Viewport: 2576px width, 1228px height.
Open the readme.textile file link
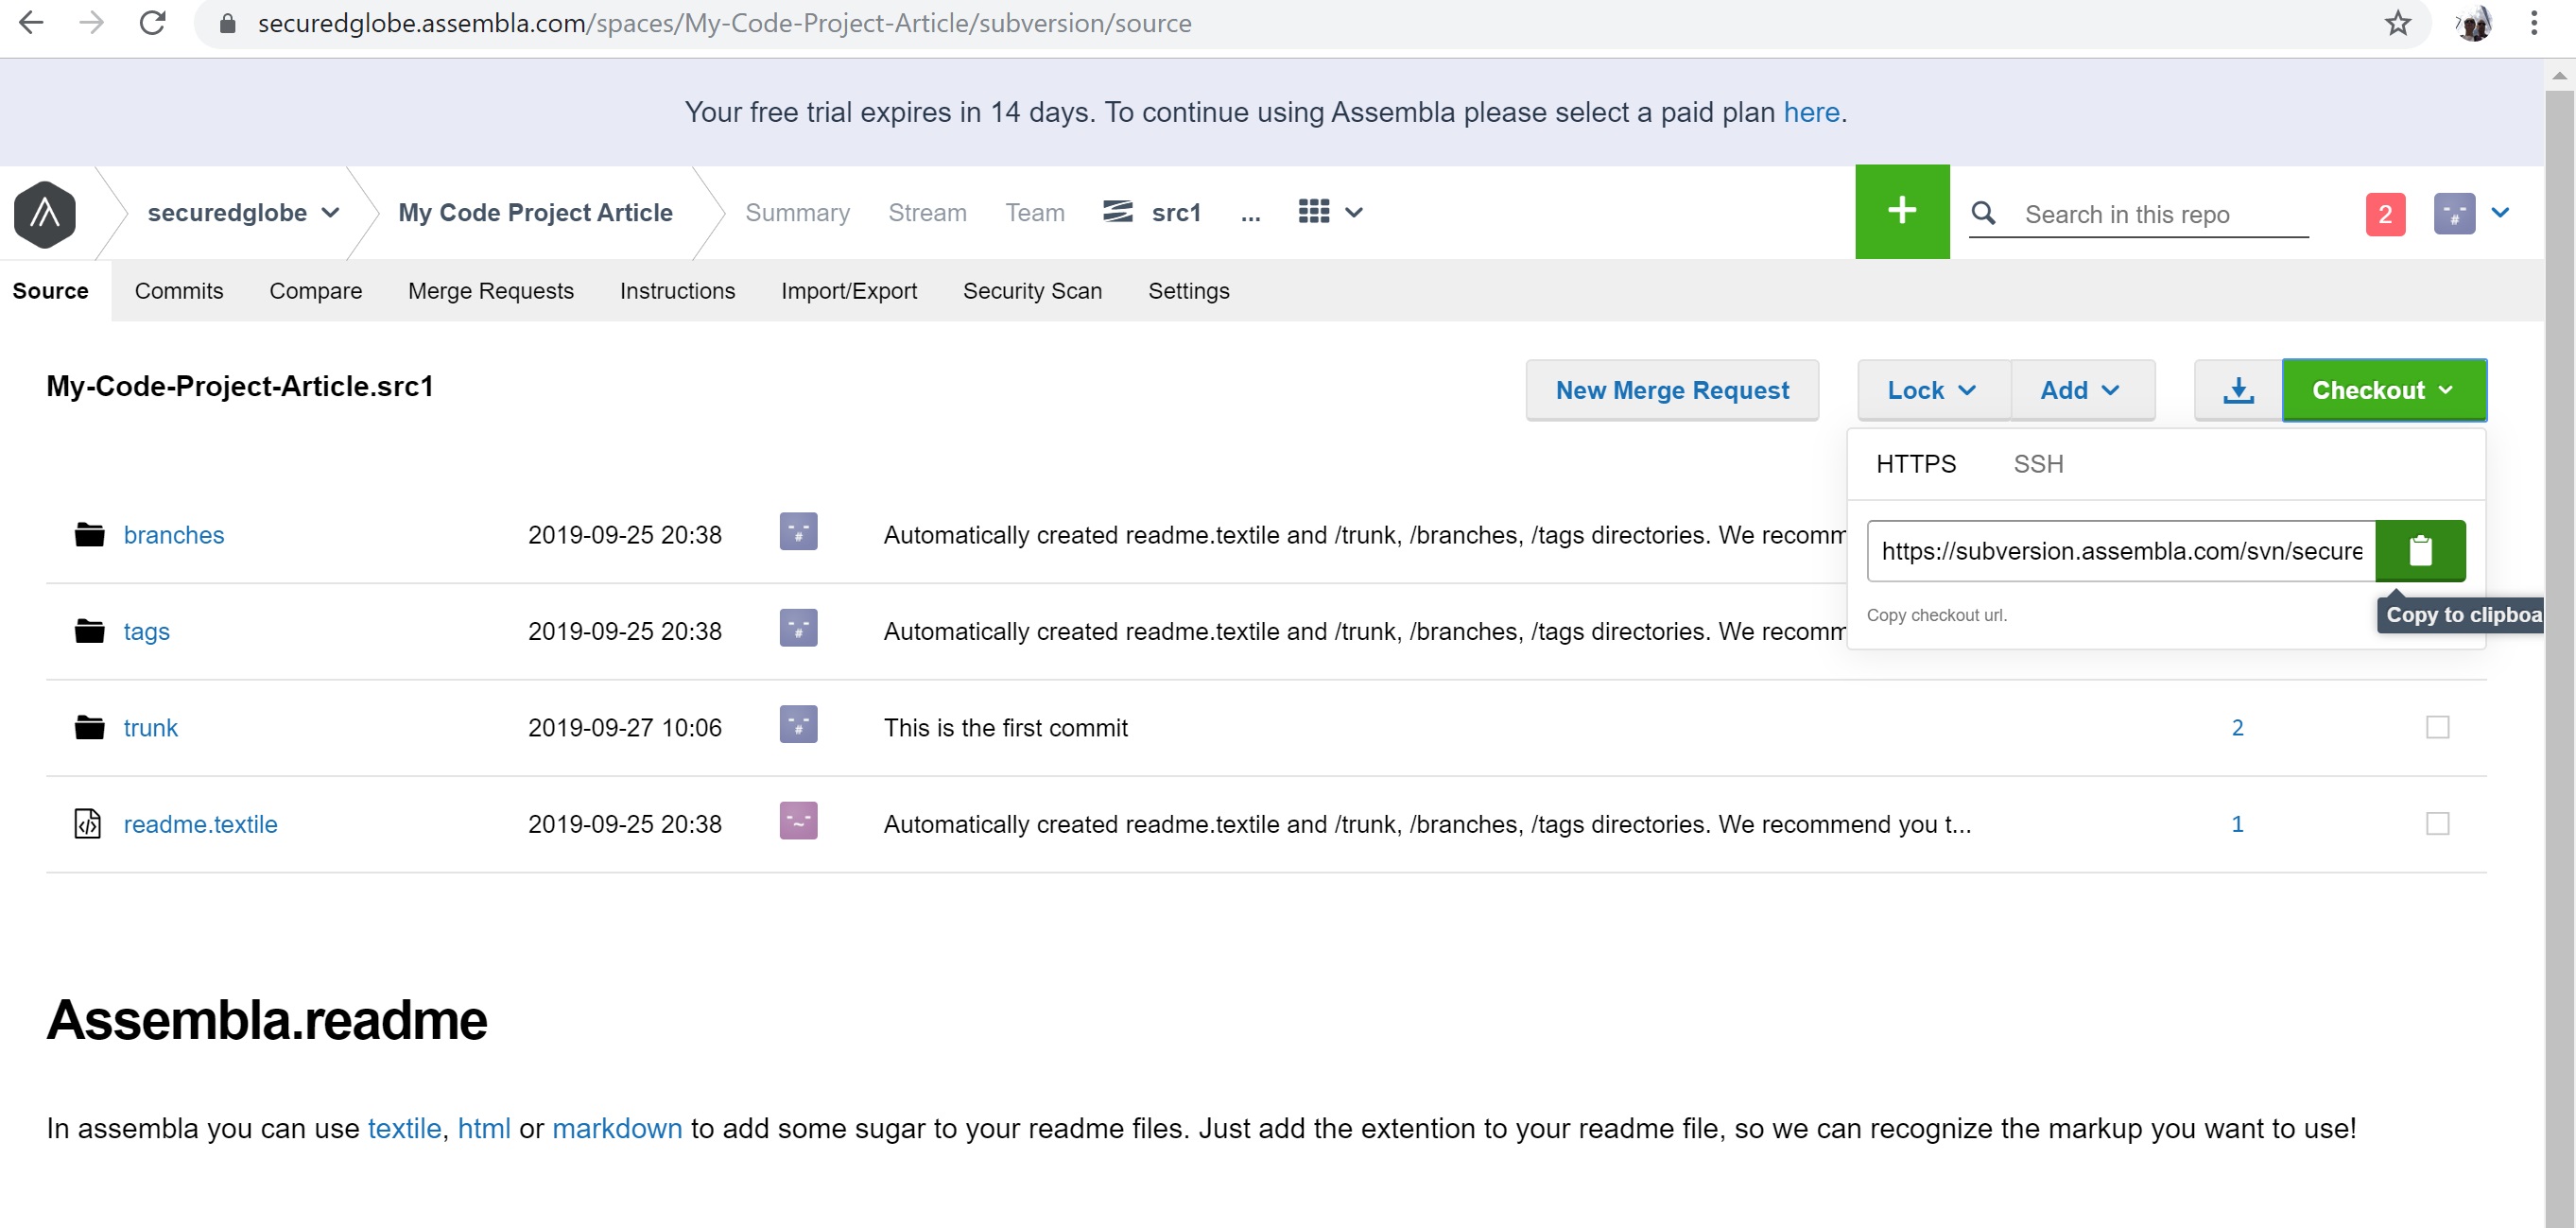(x=201, y=824)
